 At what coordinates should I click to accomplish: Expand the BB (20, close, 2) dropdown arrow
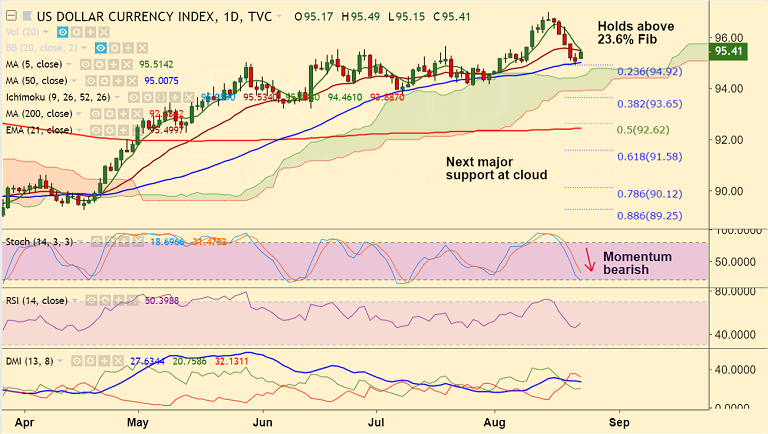(84, 48)
